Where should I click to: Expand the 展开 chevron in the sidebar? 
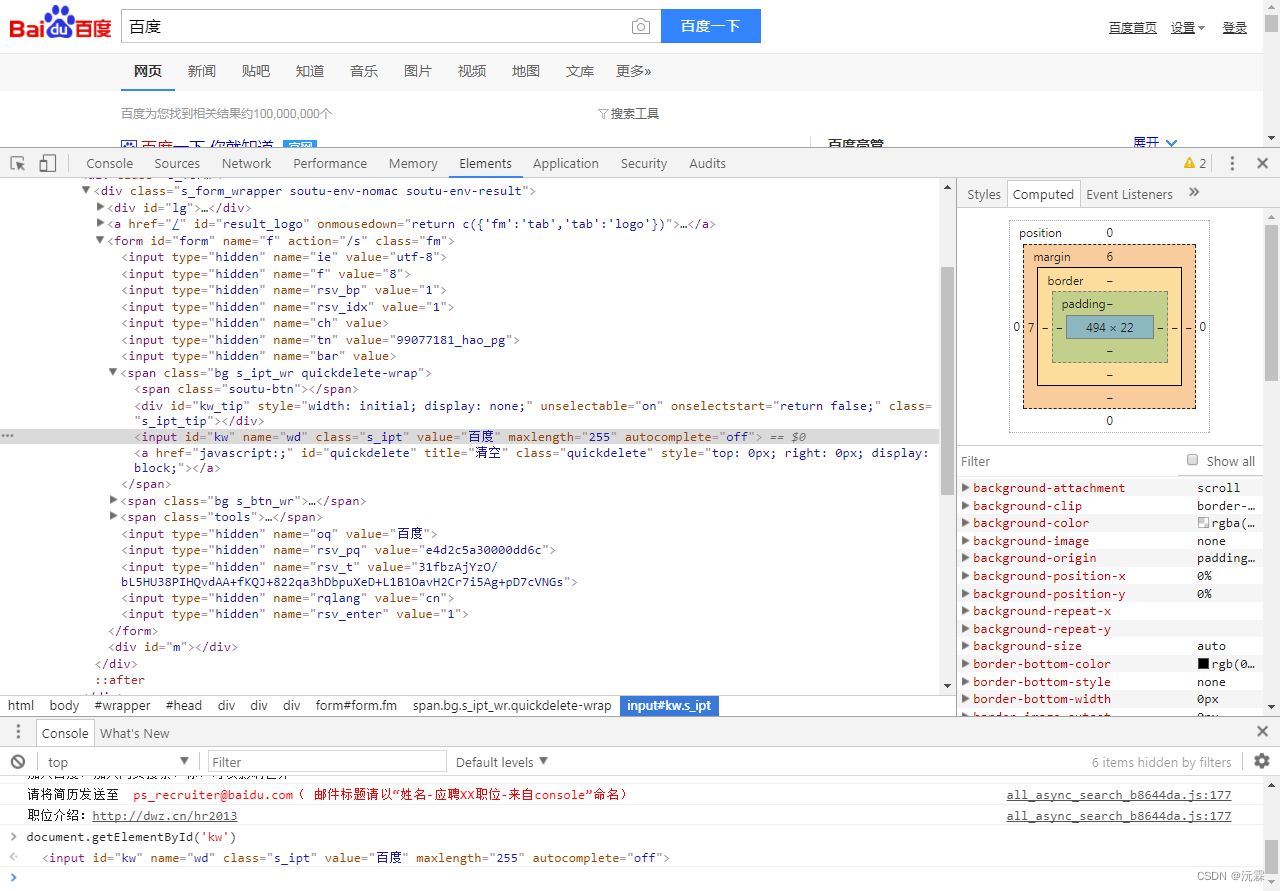point(1171,143)
